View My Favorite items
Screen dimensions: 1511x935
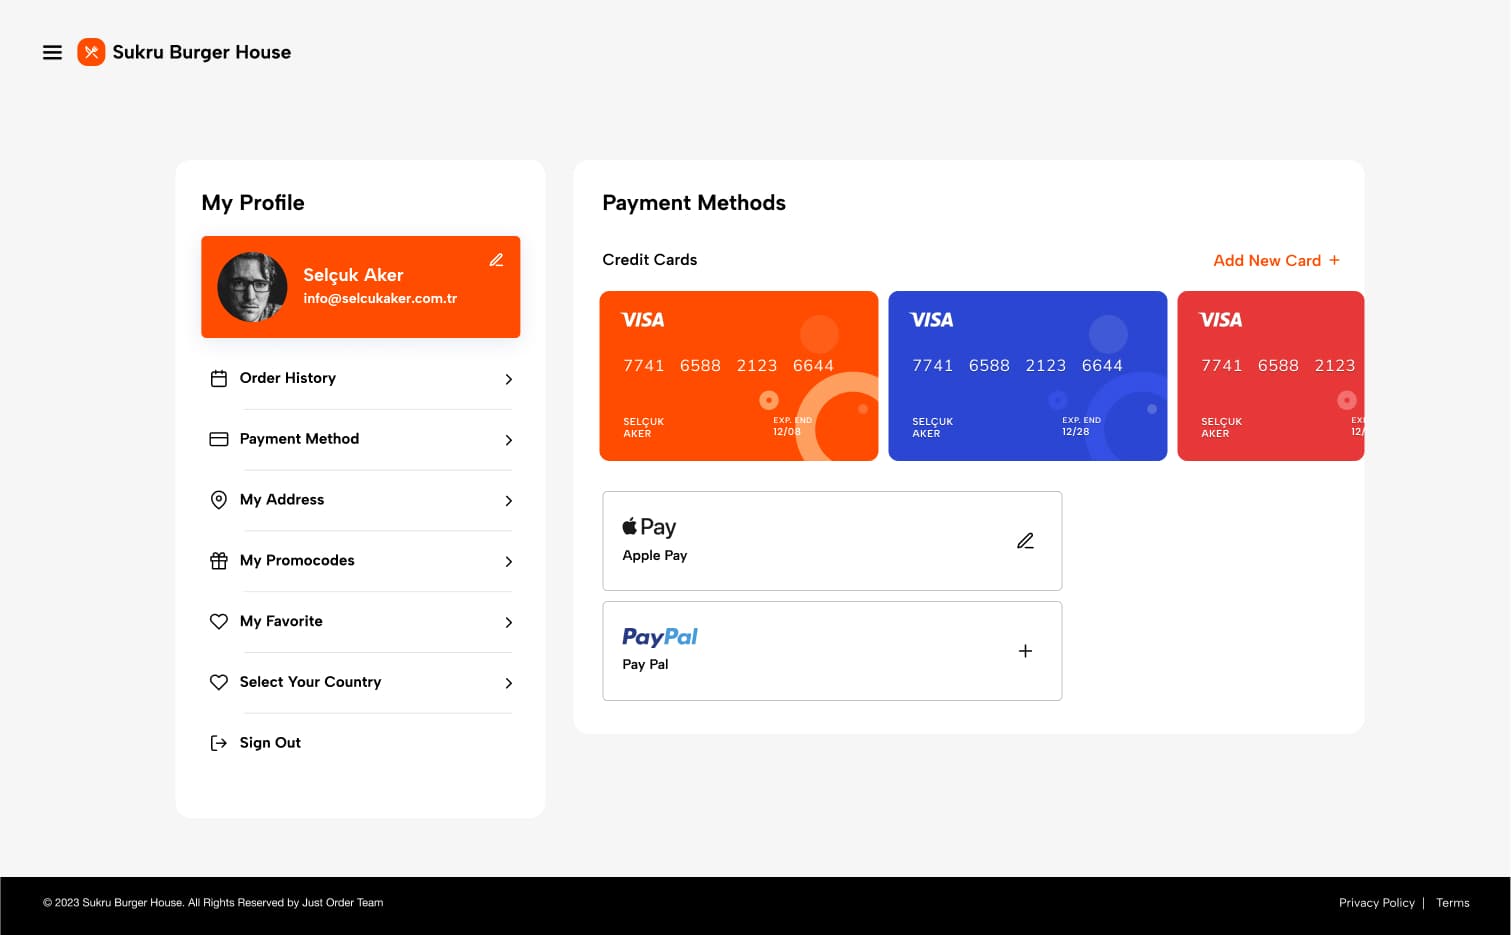pos(361,622)
